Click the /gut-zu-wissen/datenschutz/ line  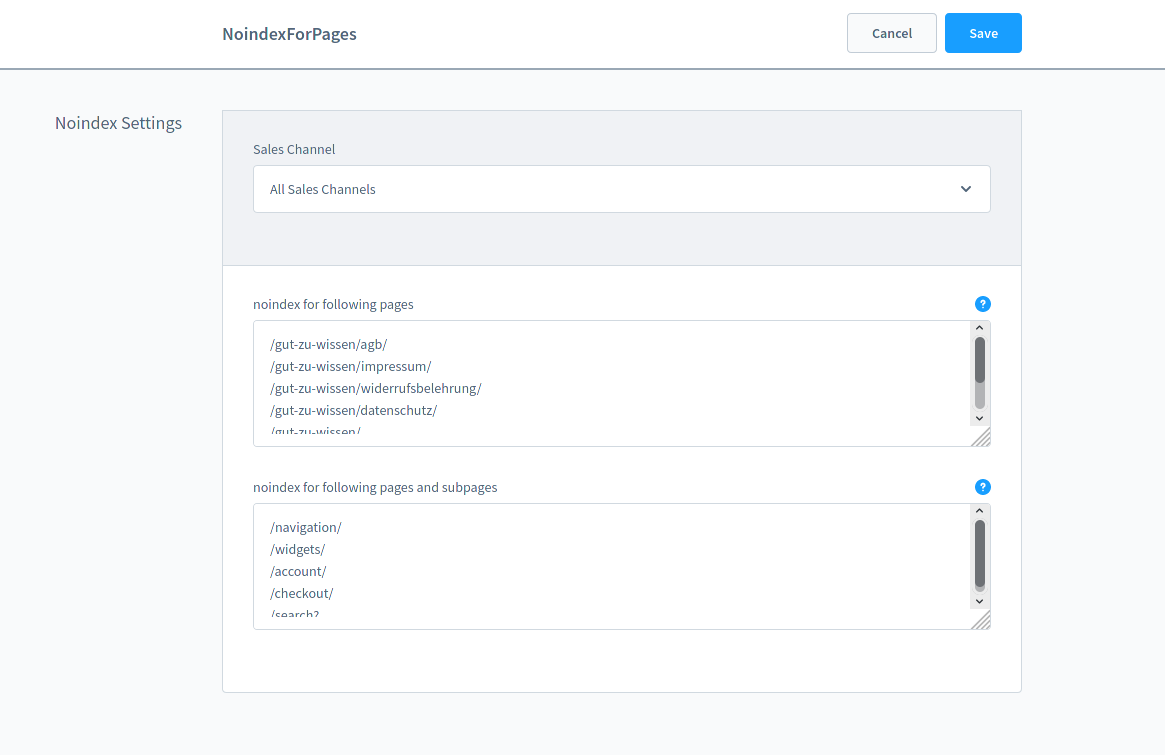point(354,410)
